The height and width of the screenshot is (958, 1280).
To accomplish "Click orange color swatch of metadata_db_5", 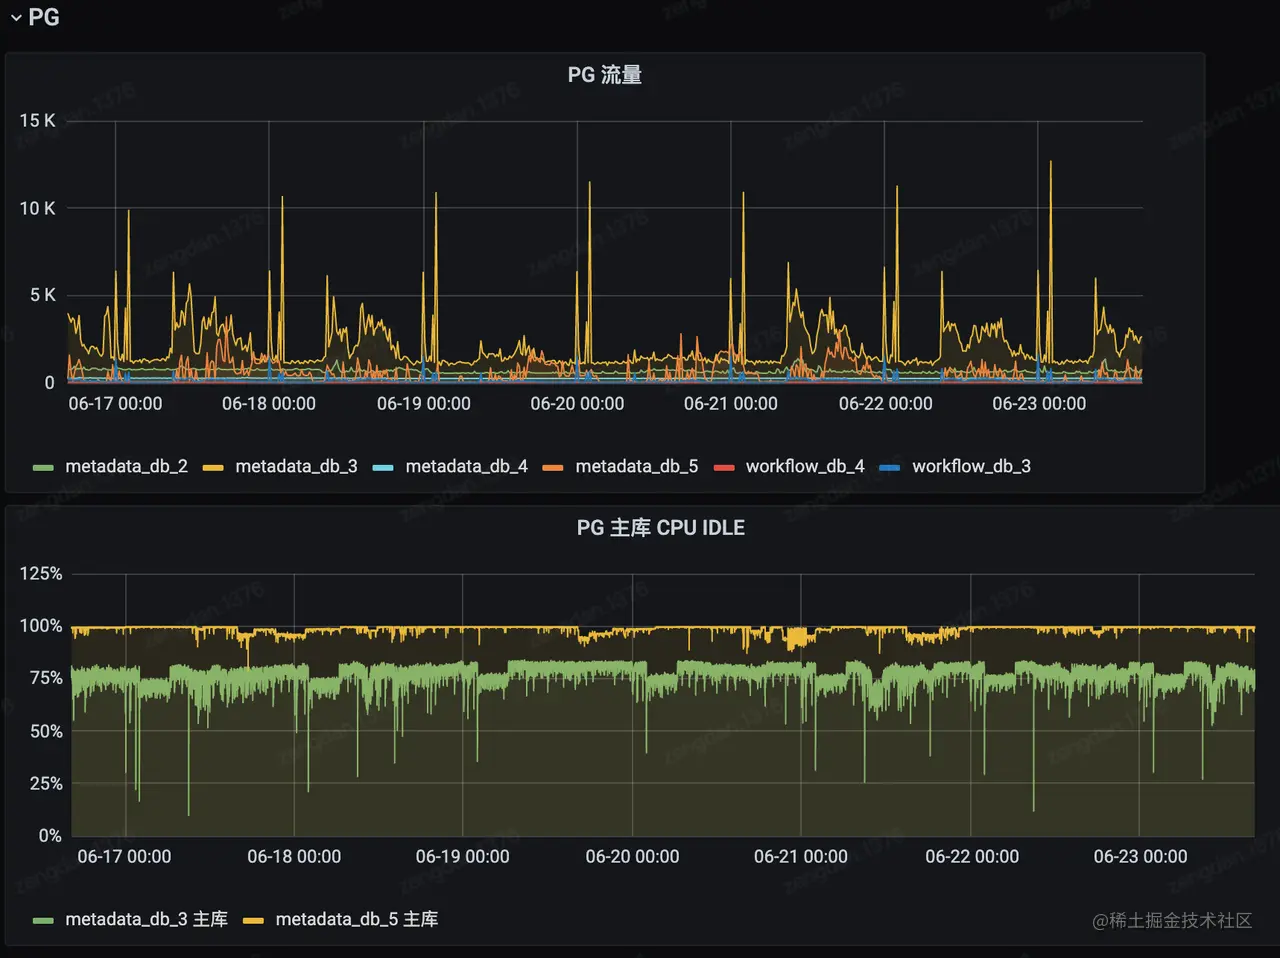I will pos(553,467).
